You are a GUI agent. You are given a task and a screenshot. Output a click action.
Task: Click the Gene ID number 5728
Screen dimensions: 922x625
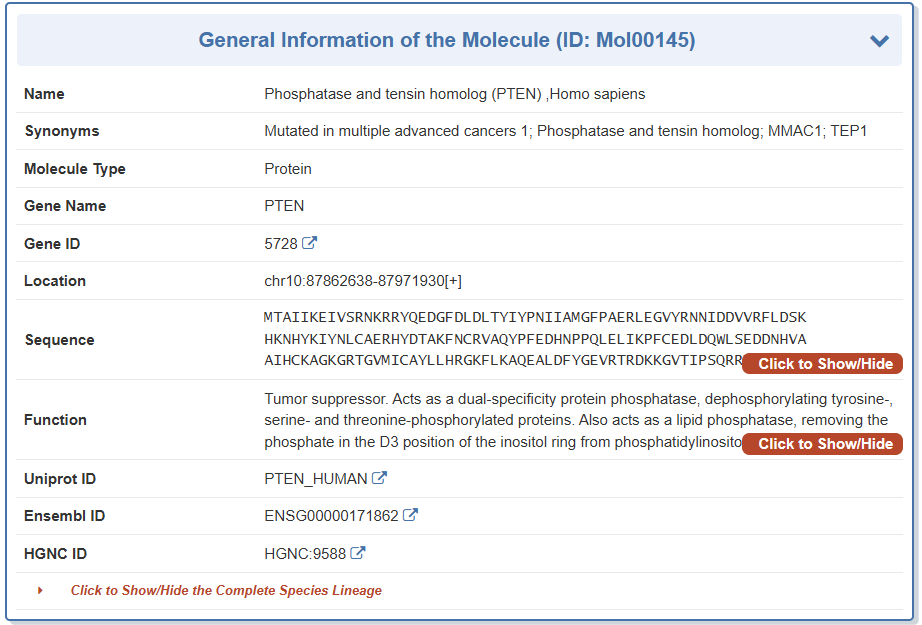(x=281, y=243)
